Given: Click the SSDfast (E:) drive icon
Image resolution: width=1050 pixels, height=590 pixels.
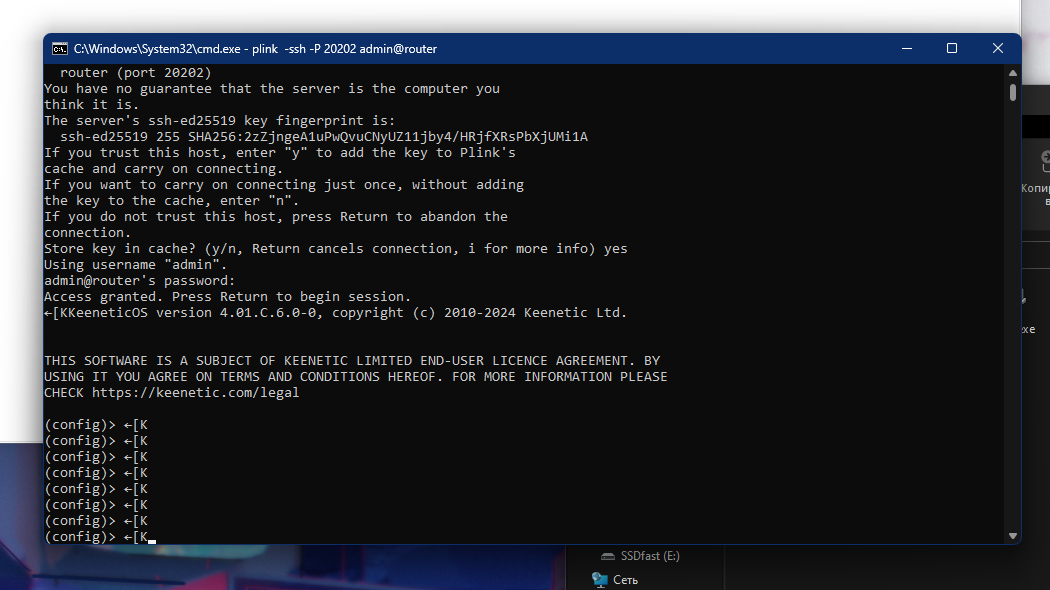Looking at the screenshot, I should pos(607,556).
